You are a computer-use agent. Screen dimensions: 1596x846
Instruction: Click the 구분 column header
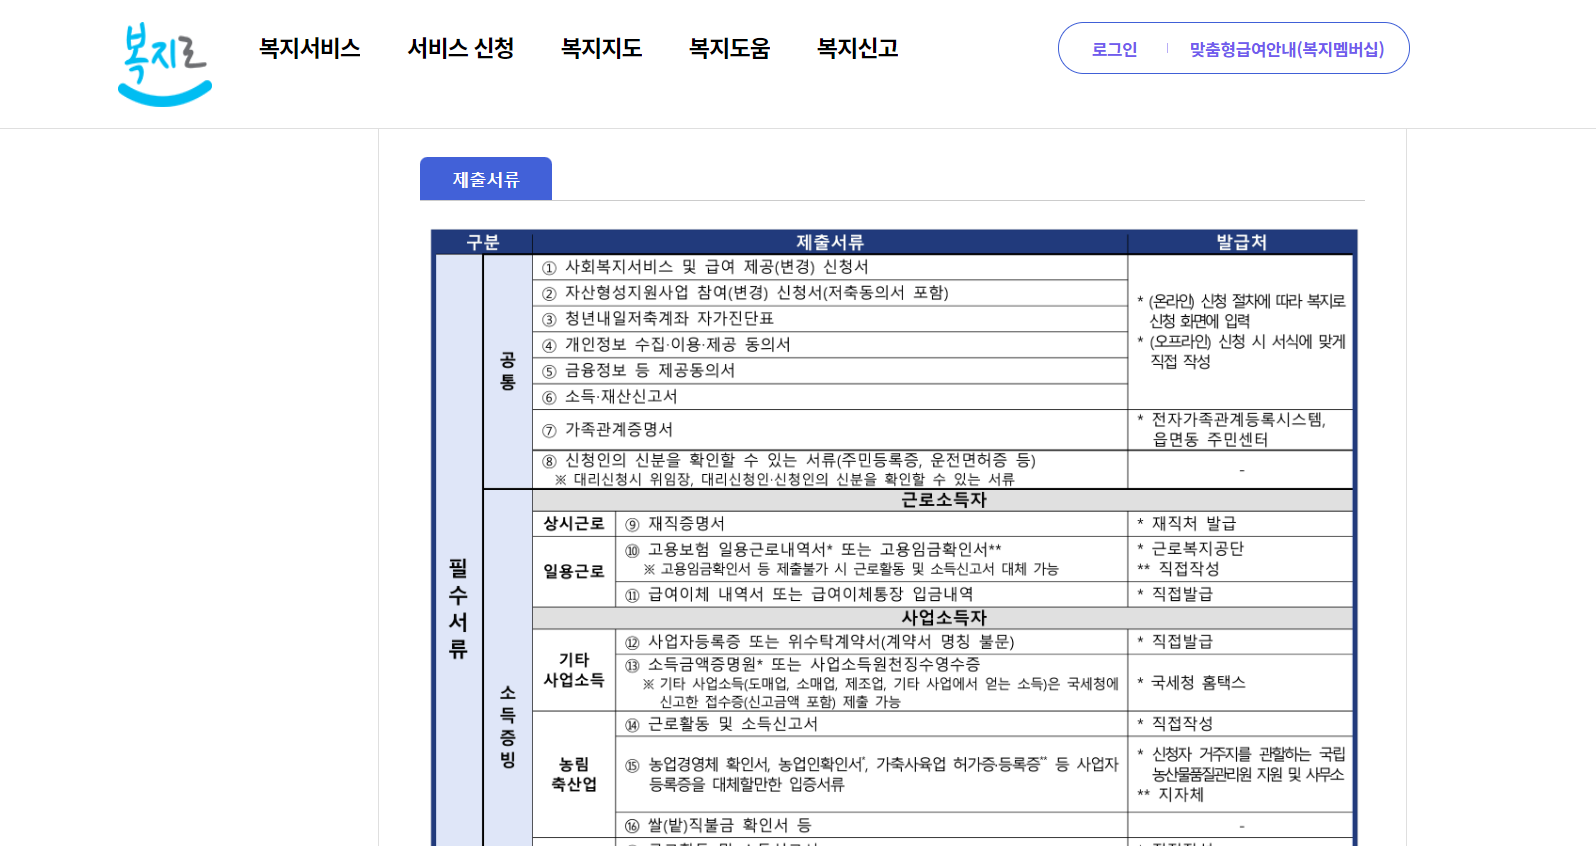point(483,242)
